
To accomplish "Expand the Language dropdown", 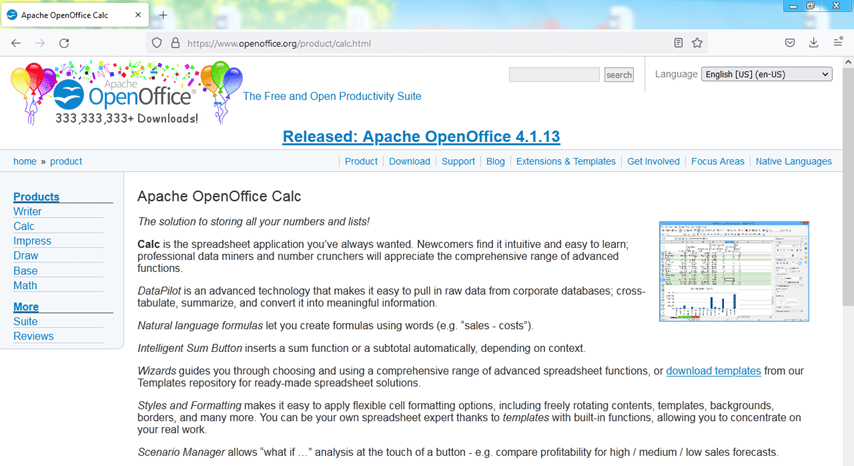I will [x=767, y=74].
